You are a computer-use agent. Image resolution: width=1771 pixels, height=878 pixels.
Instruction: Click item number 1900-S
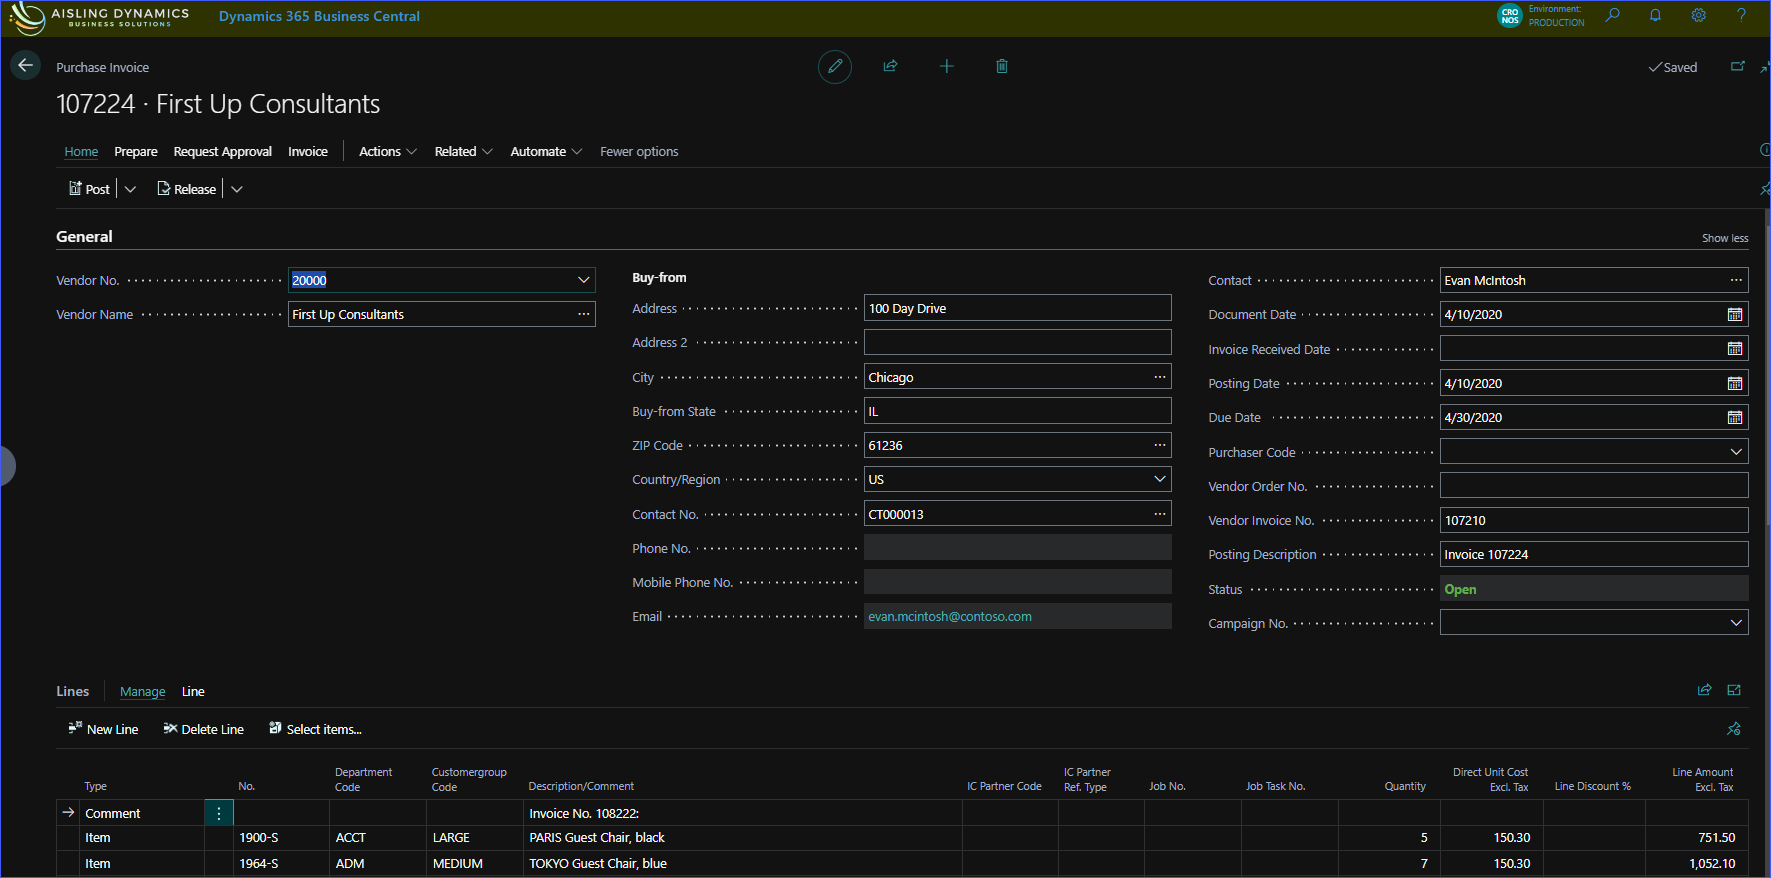pos(259,838)
